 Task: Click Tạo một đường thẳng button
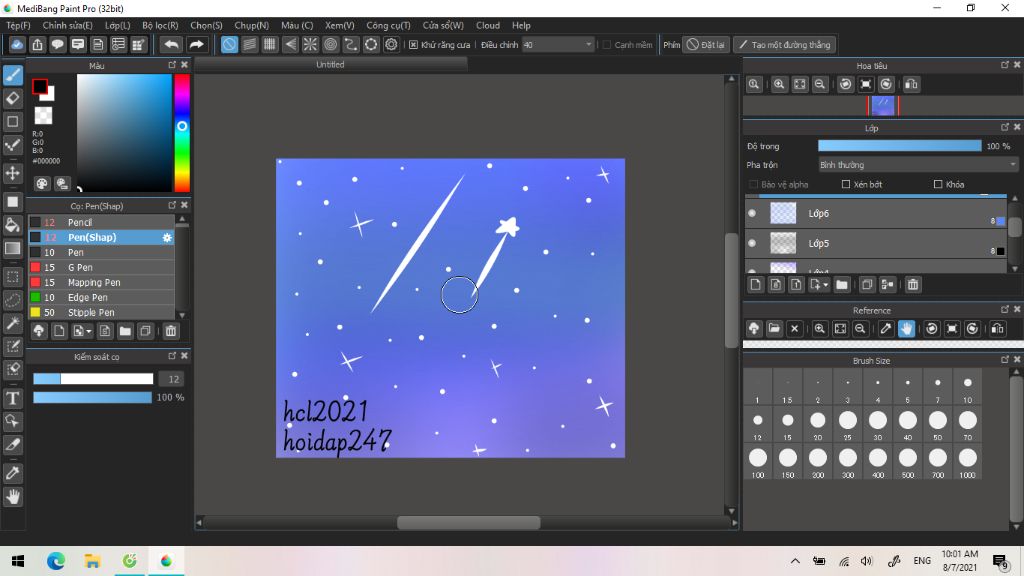click(x=784, y=45)
